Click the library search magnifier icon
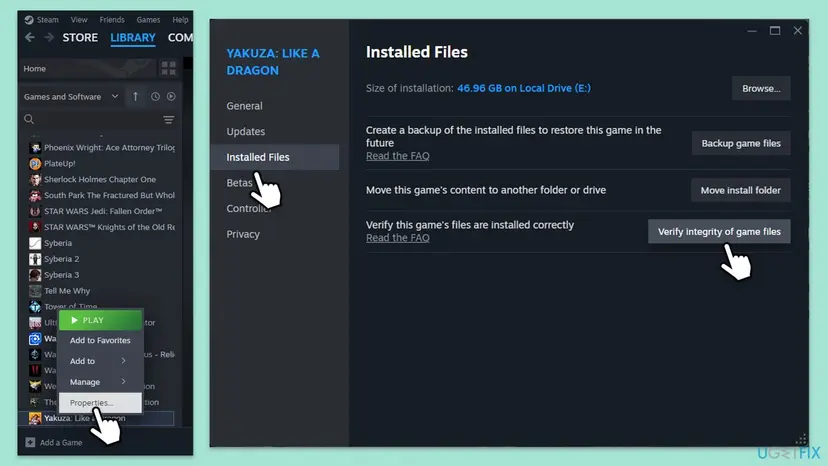The width and height of the screenshot is (828, 466). click(29, 119)
